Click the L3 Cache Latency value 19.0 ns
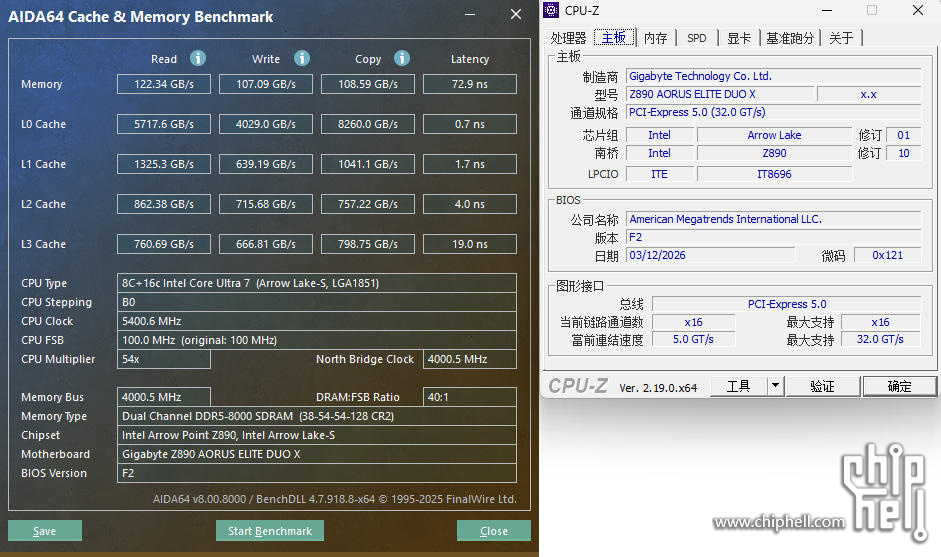The width and height of the screenshot is (941, 557). (470, 244)
